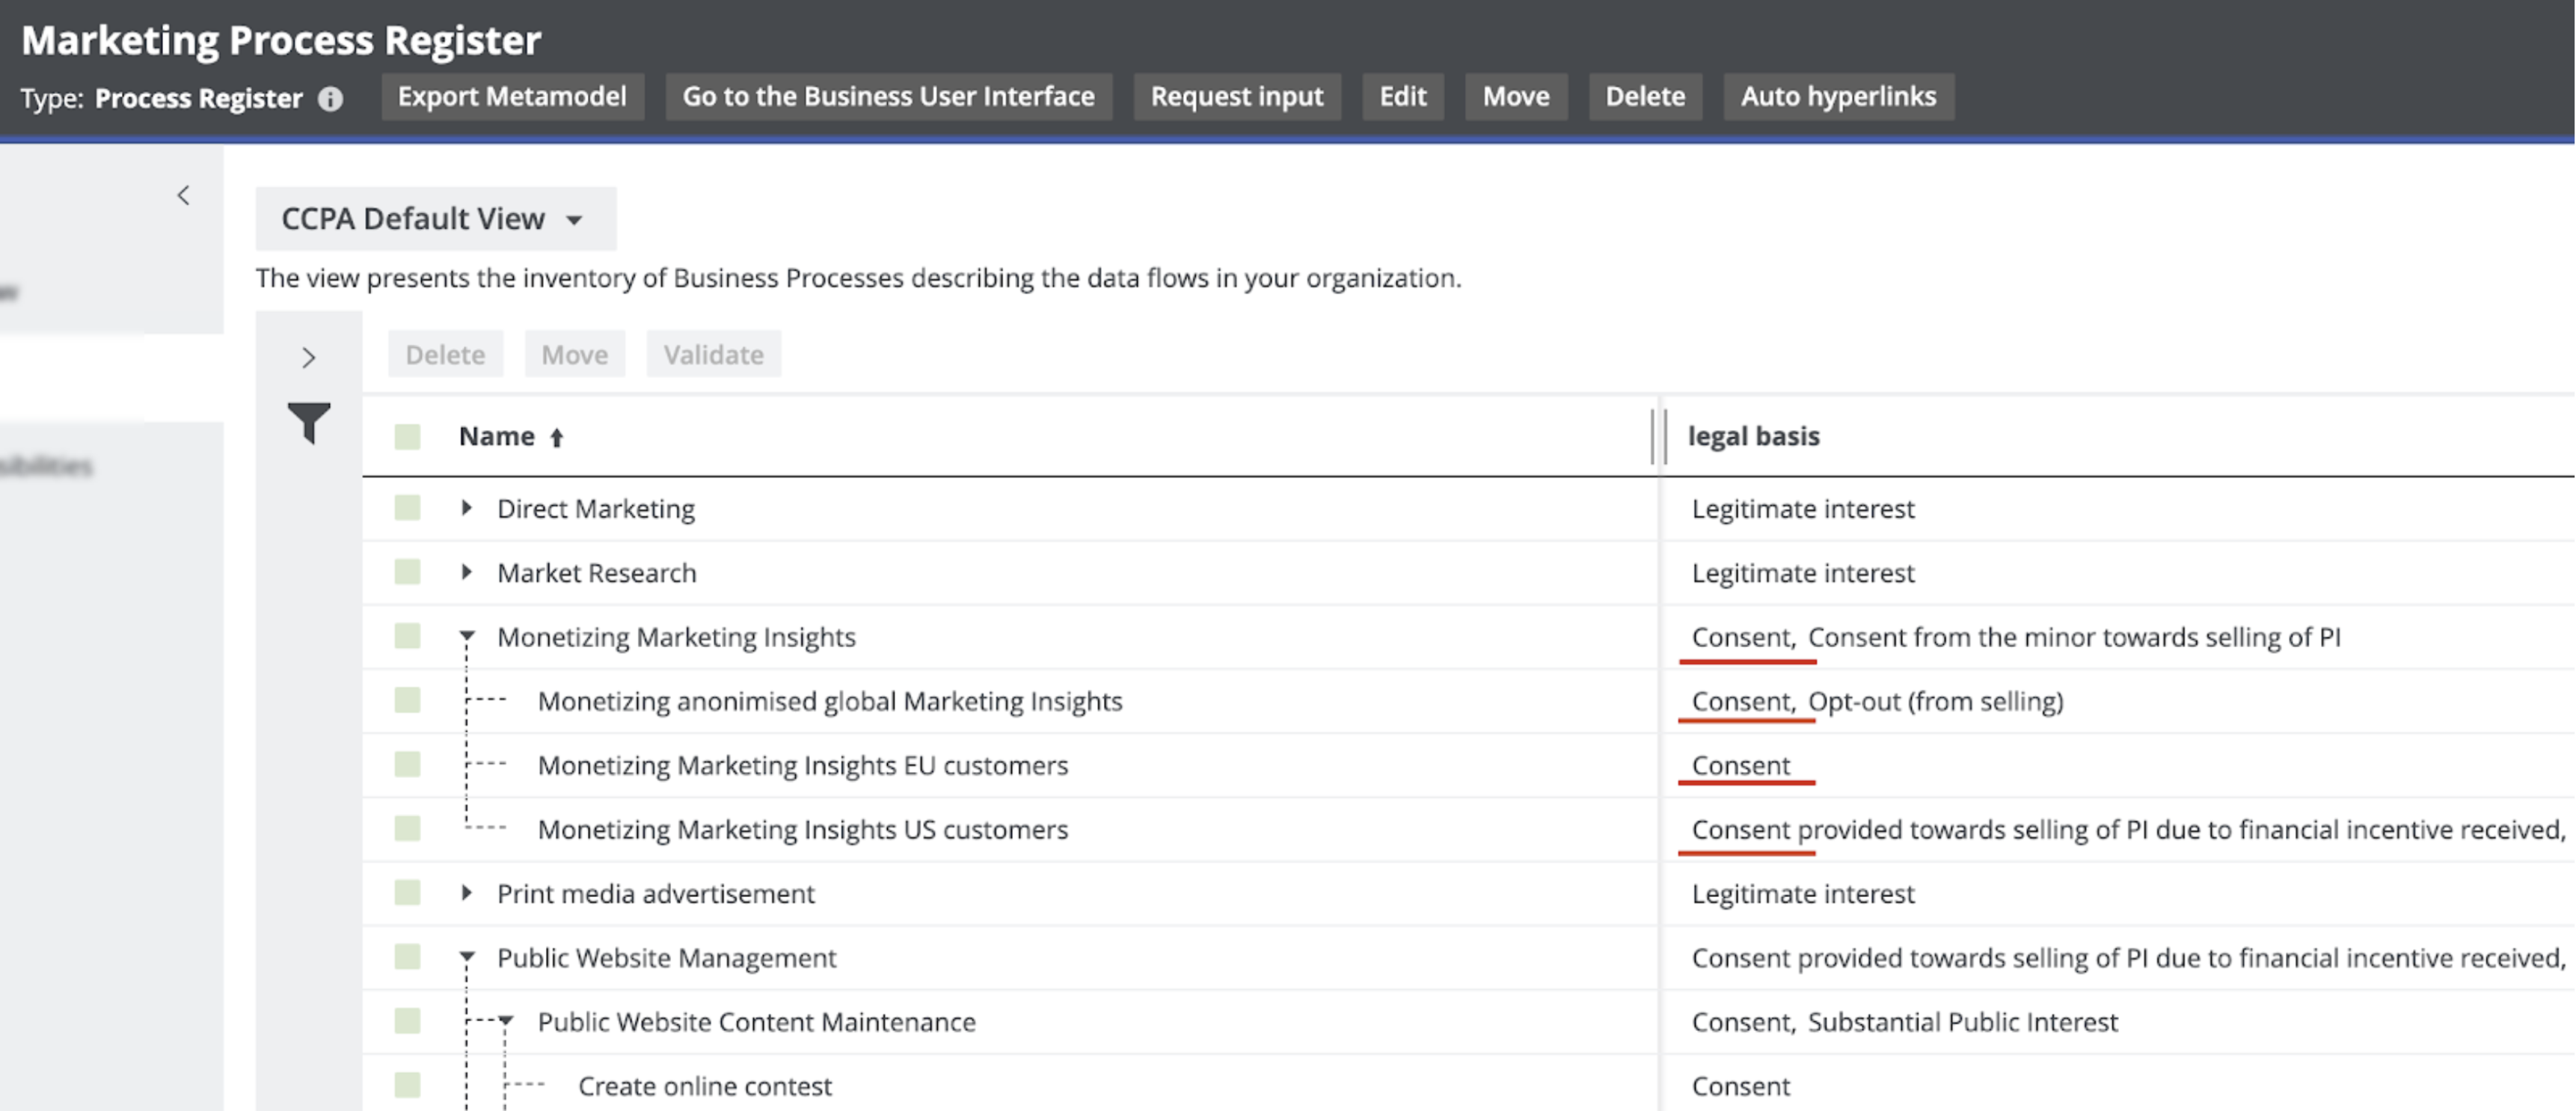
Task: Click the Validate button
Action: 713,354
